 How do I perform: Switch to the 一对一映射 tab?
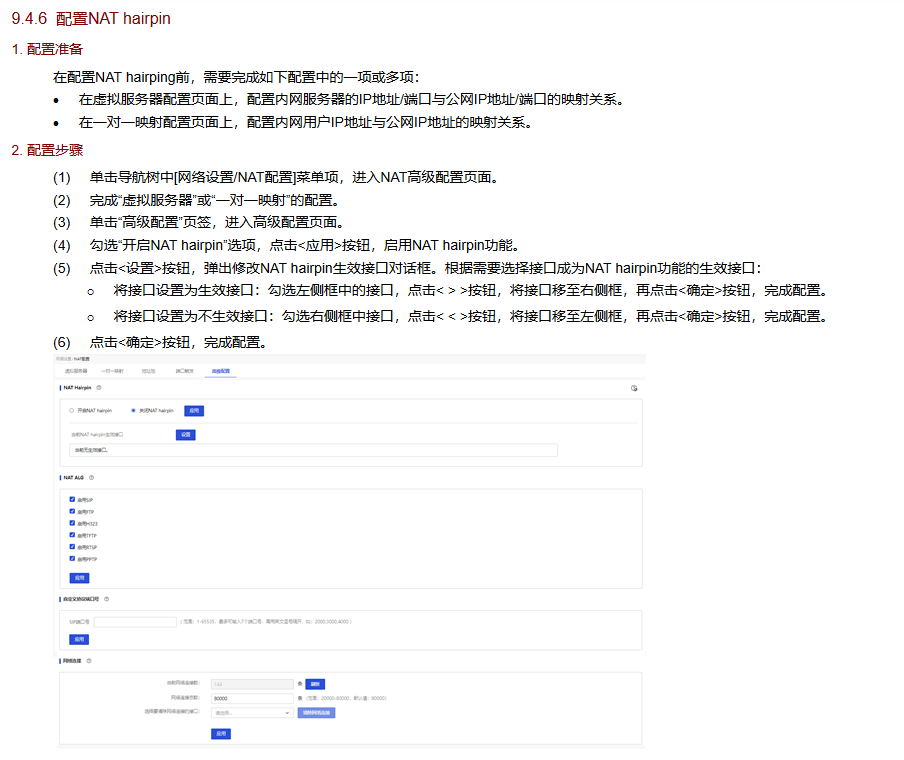coord(112,371)
